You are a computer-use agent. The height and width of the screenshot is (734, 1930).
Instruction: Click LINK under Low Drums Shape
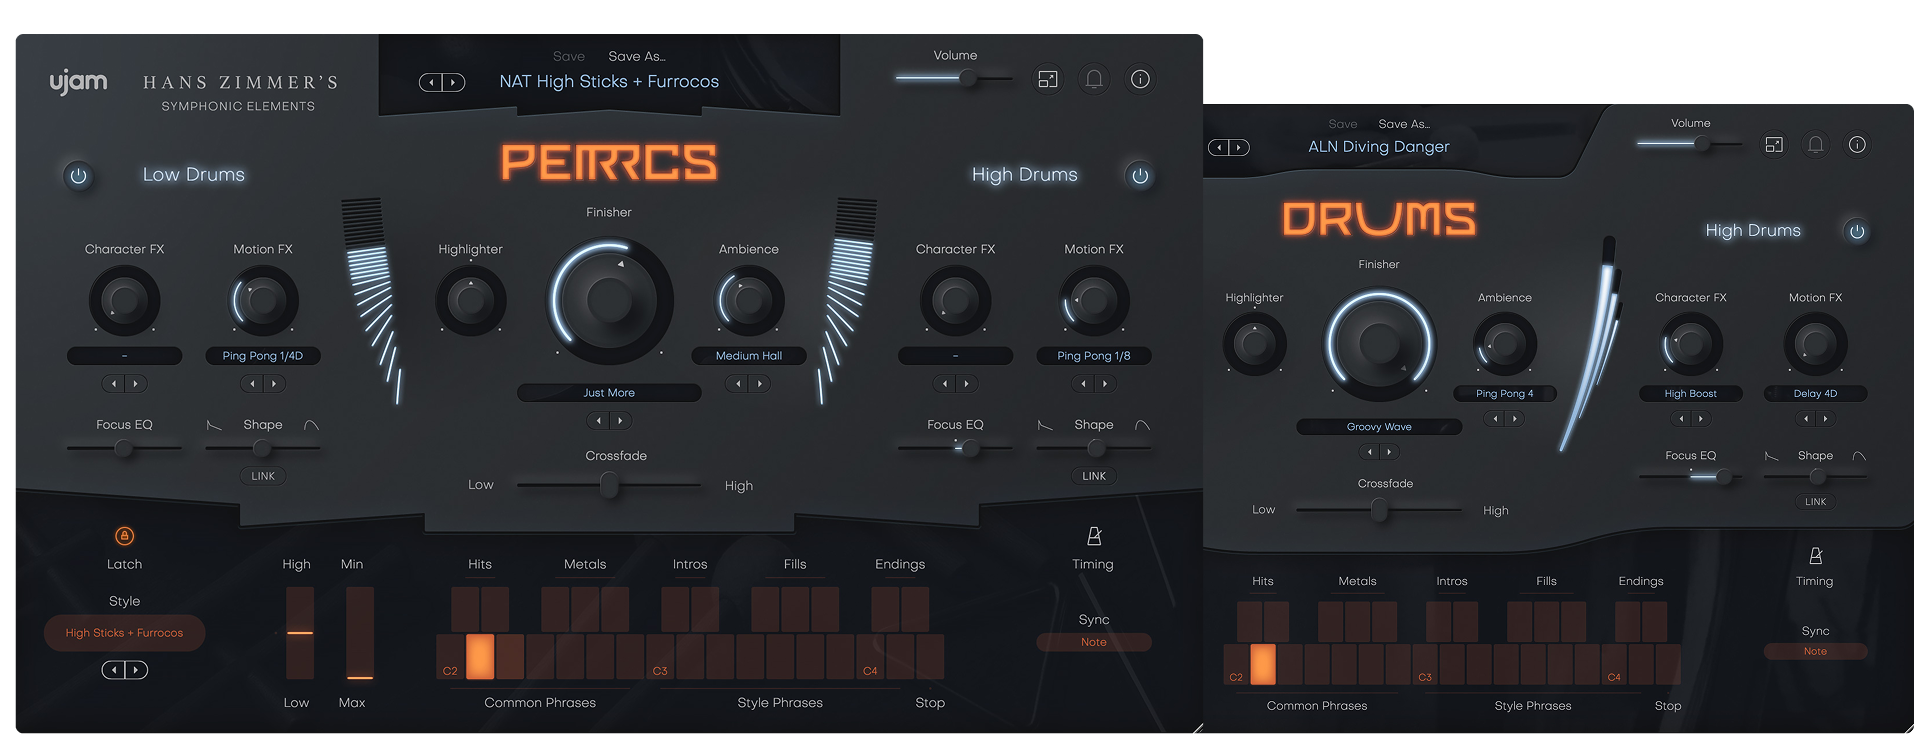click(x=263, y=476)
